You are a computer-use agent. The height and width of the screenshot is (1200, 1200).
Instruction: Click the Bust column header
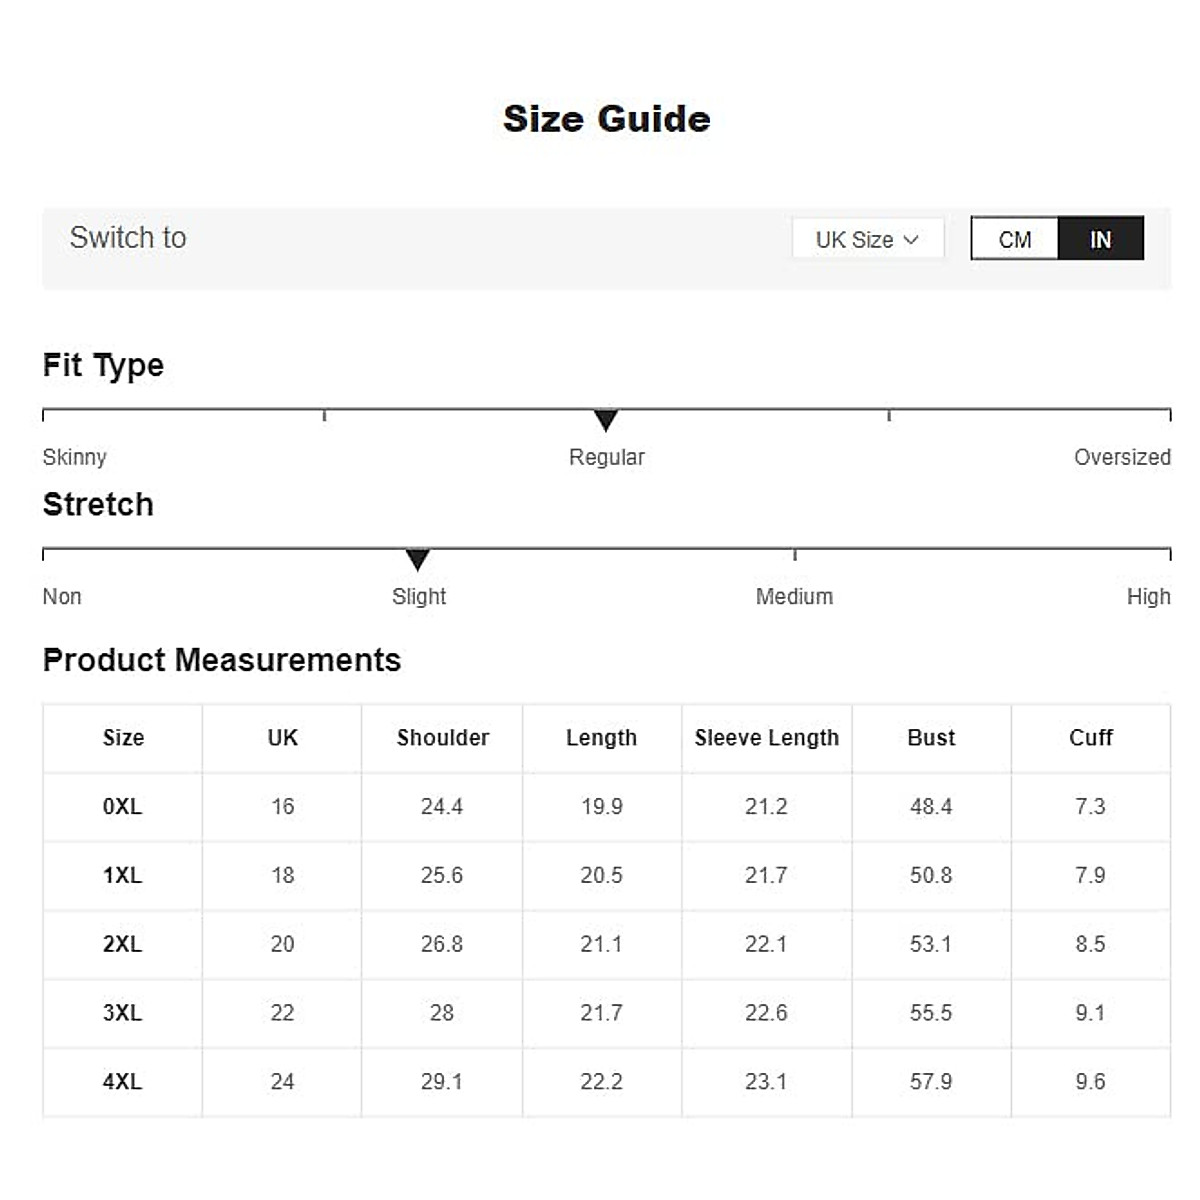931,738
